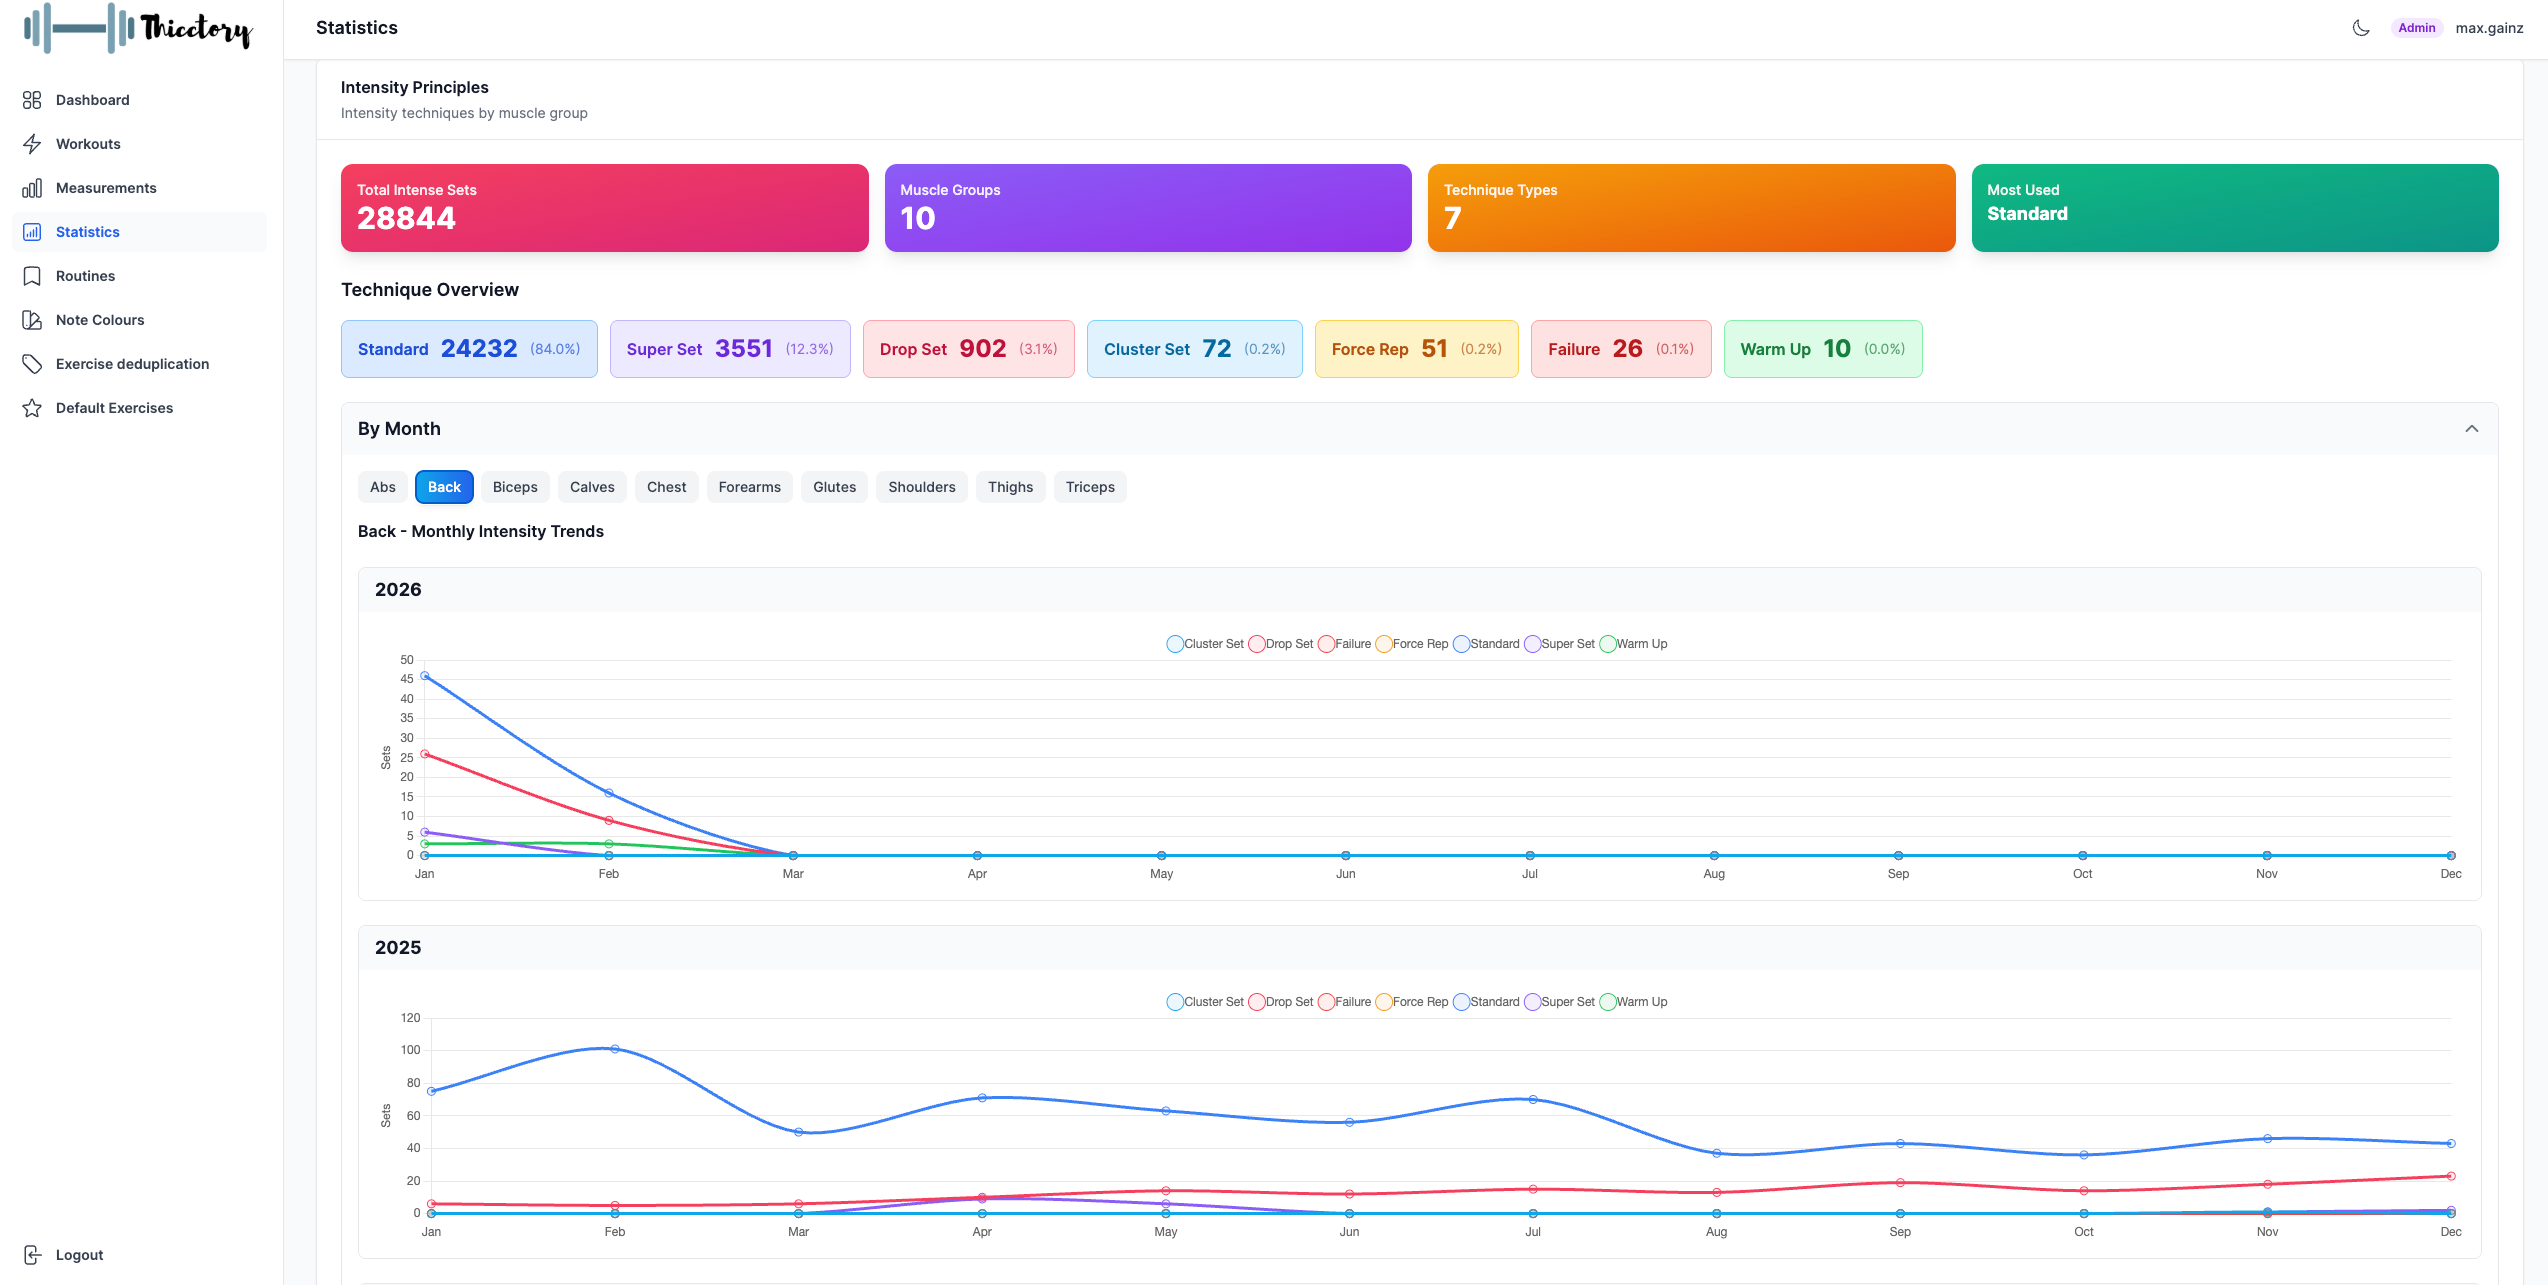Screen dimensions: 2548x1285
Task: Open the Measurements section
Action: coord(32,188)
